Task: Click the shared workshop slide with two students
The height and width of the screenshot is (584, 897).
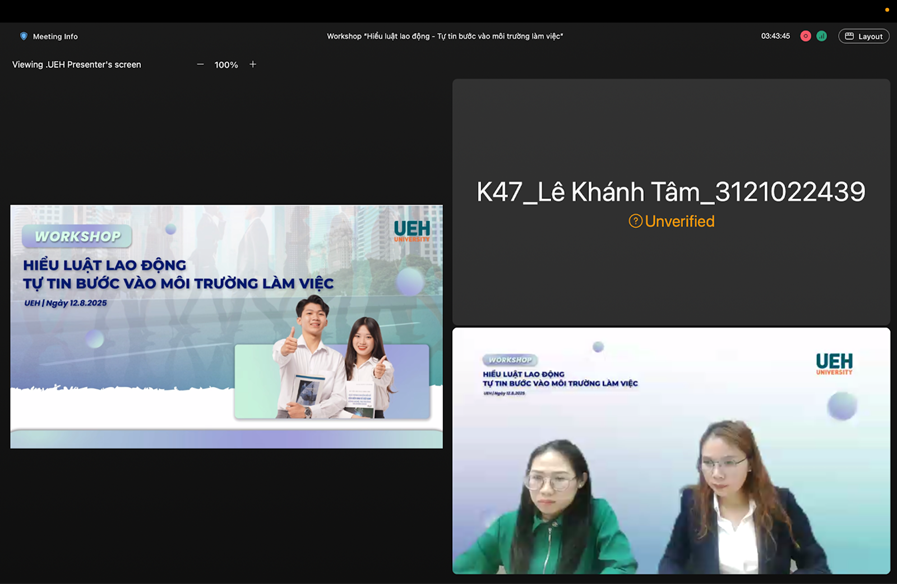Action: coord(226,327)
